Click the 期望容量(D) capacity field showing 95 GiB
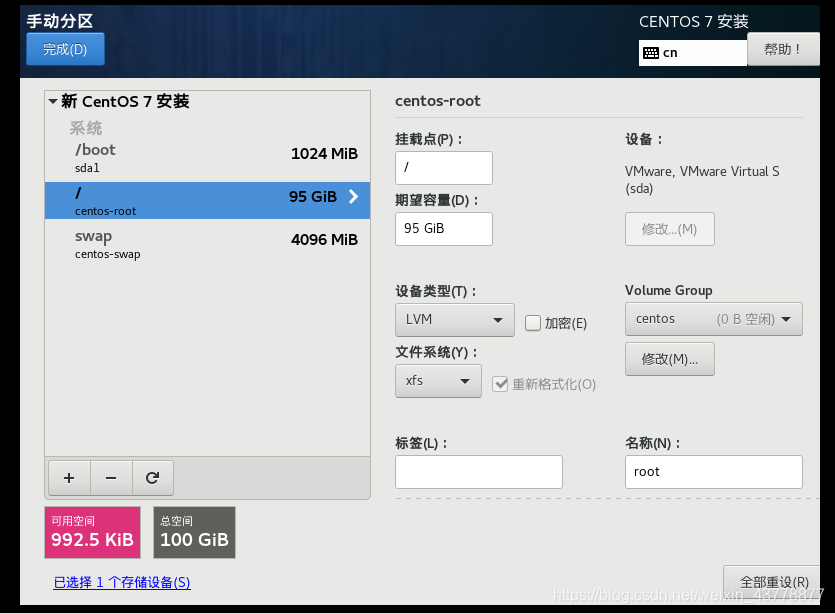The height and width of the screenshot is (614, 835). click(444, 229)
